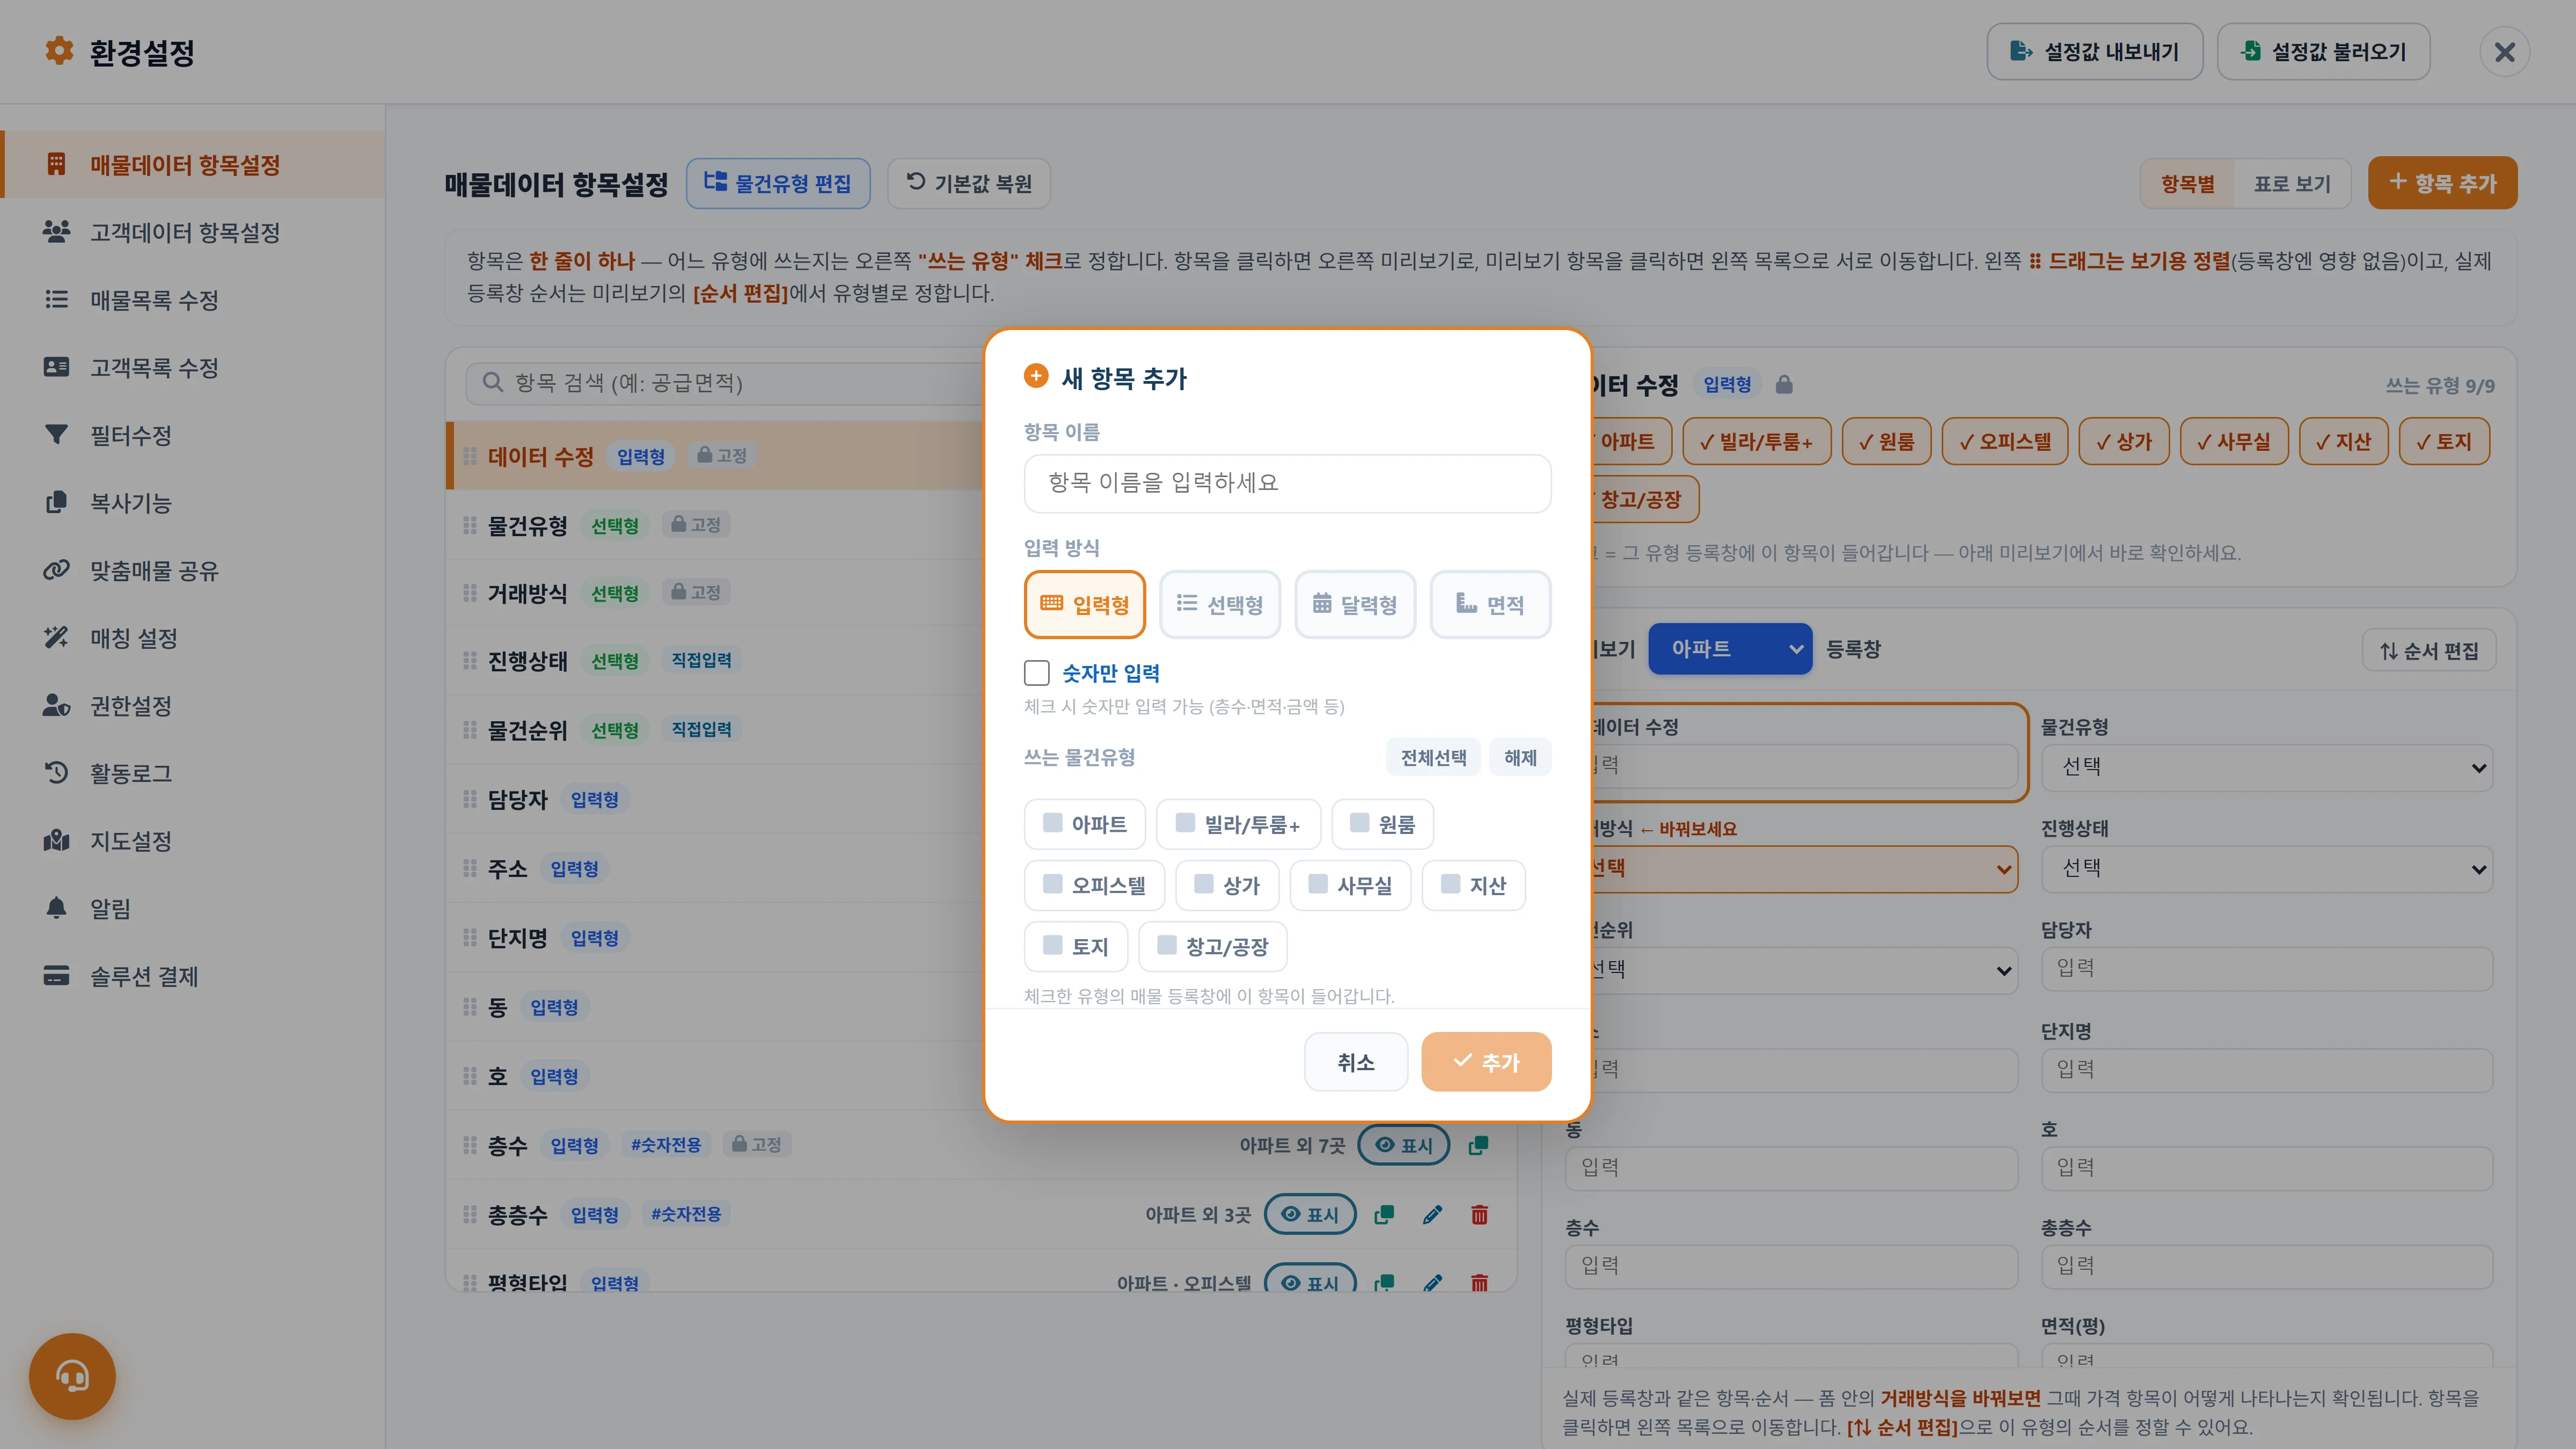Screen dimensions: 2576x1449
Task: Click the 기본값 복원 button
Action: (968, 183)
